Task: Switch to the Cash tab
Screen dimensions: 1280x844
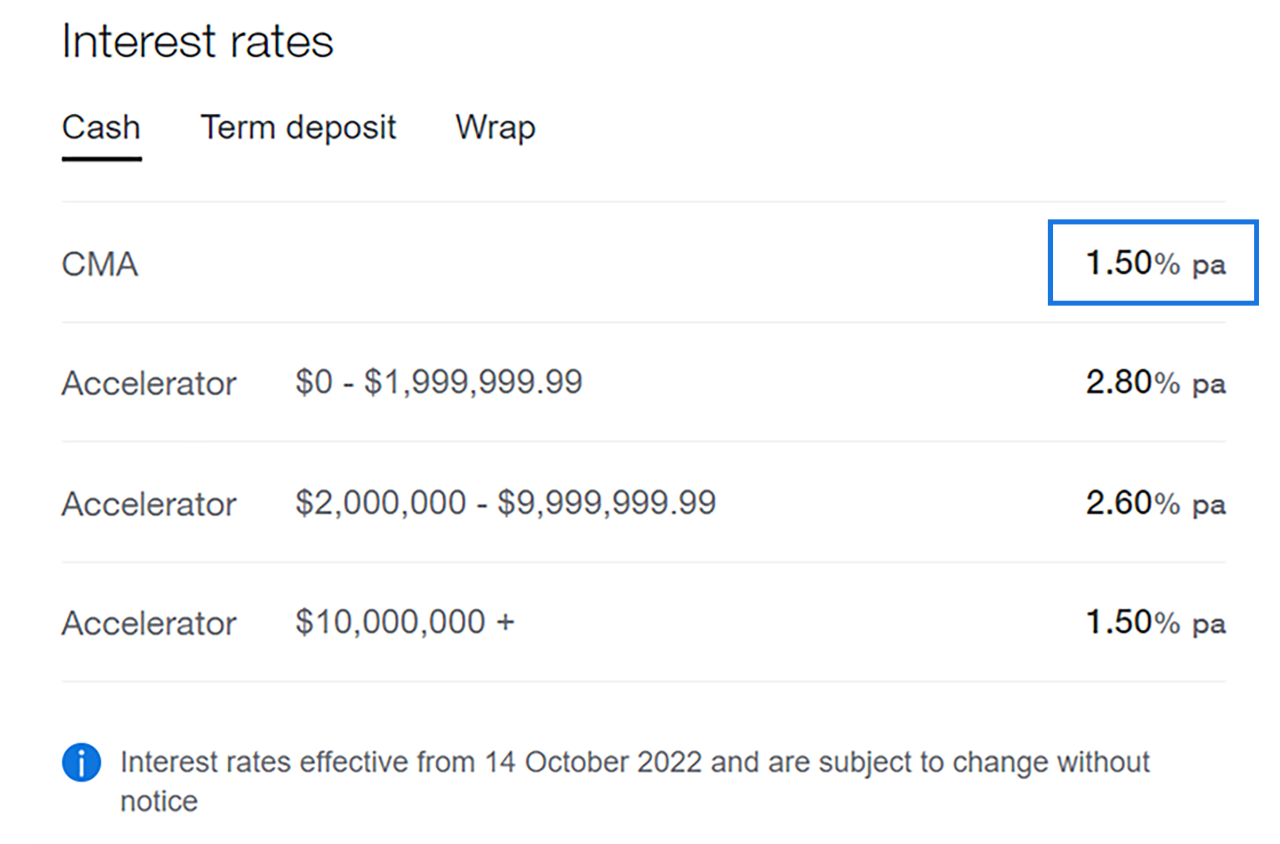Action: pyautogui.click(x=101, y=128)
